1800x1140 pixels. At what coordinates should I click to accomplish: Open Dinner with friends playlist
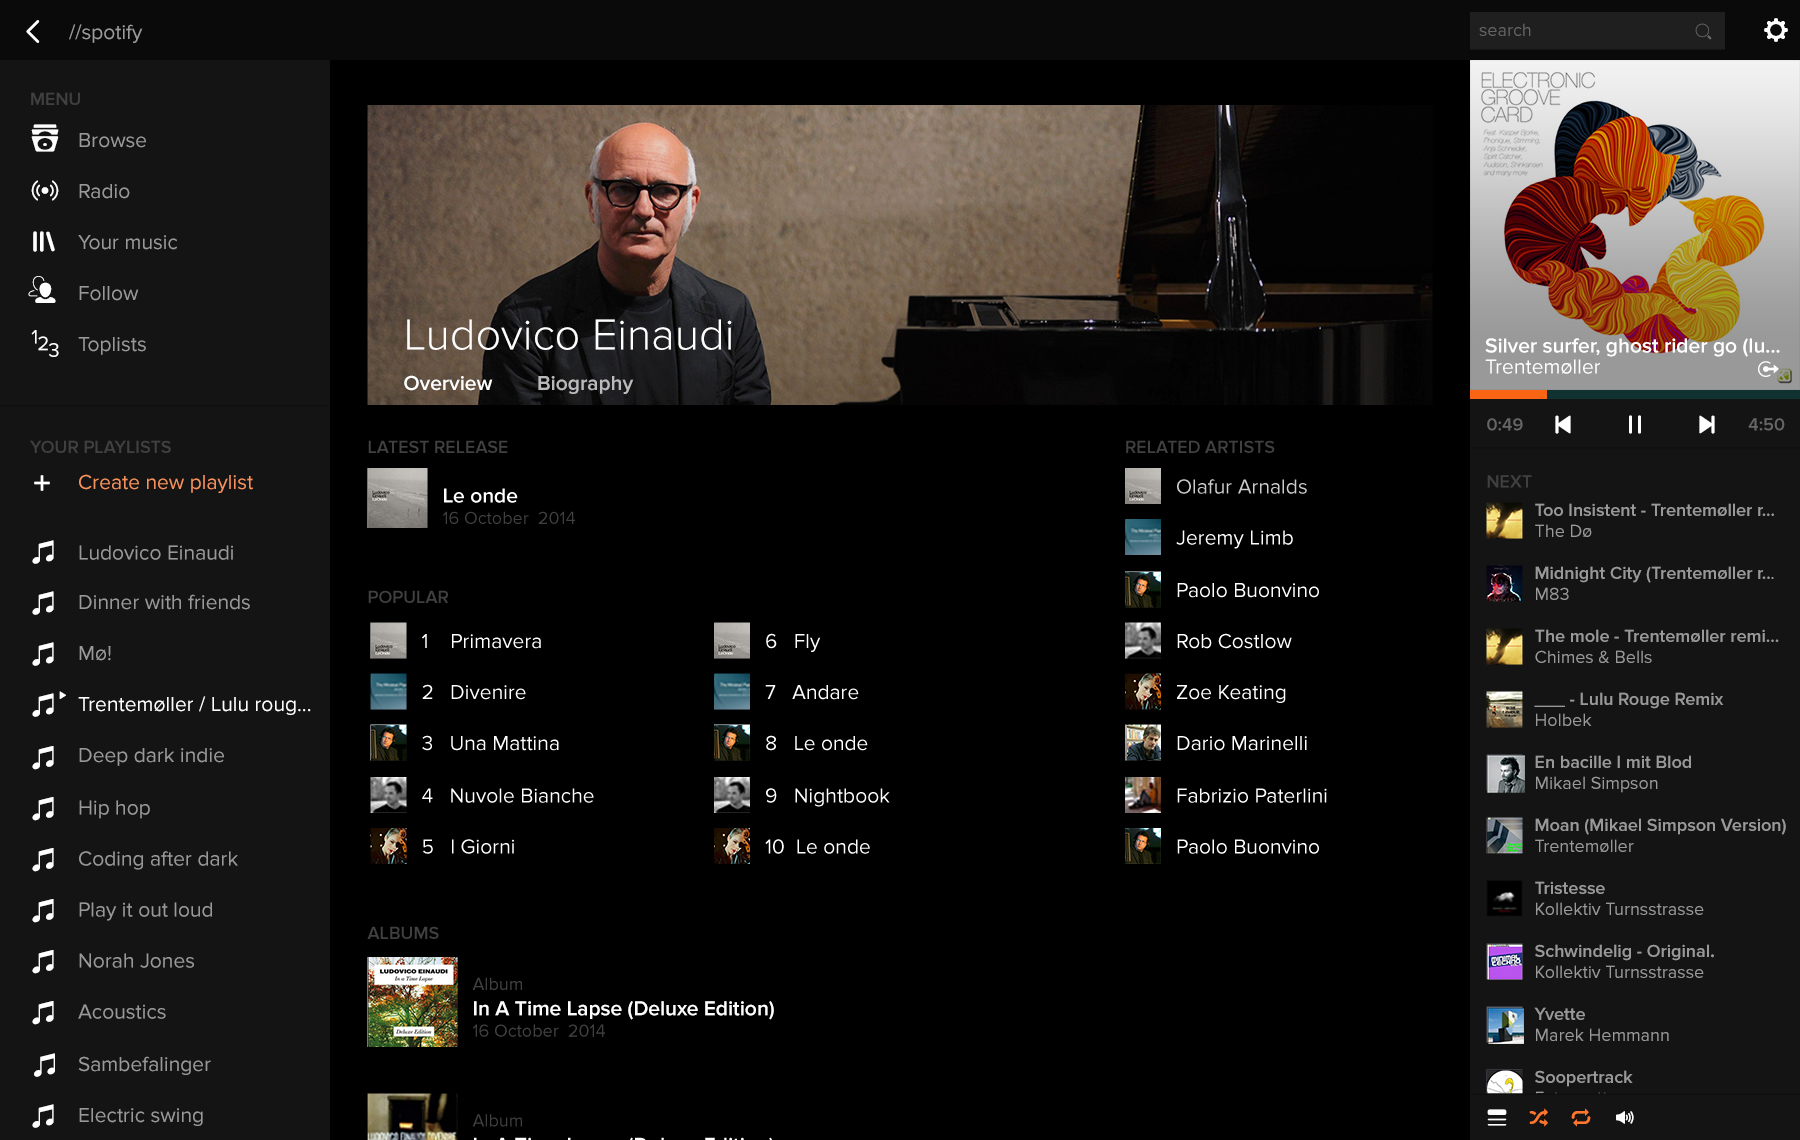pyautogui.click(x=165, y=602)
